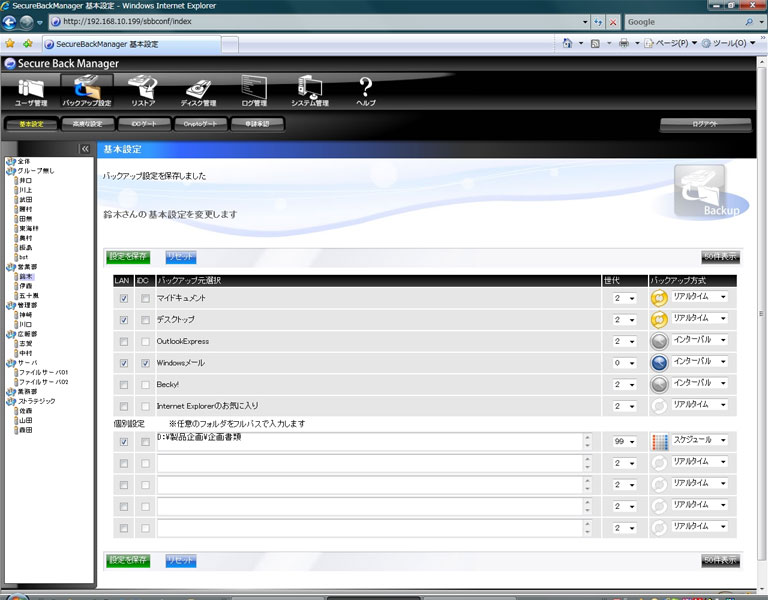Viewport: 768px width, 600px height.
Task: Select ファイルサーバ01 in tree
Action: coord(44,372)
